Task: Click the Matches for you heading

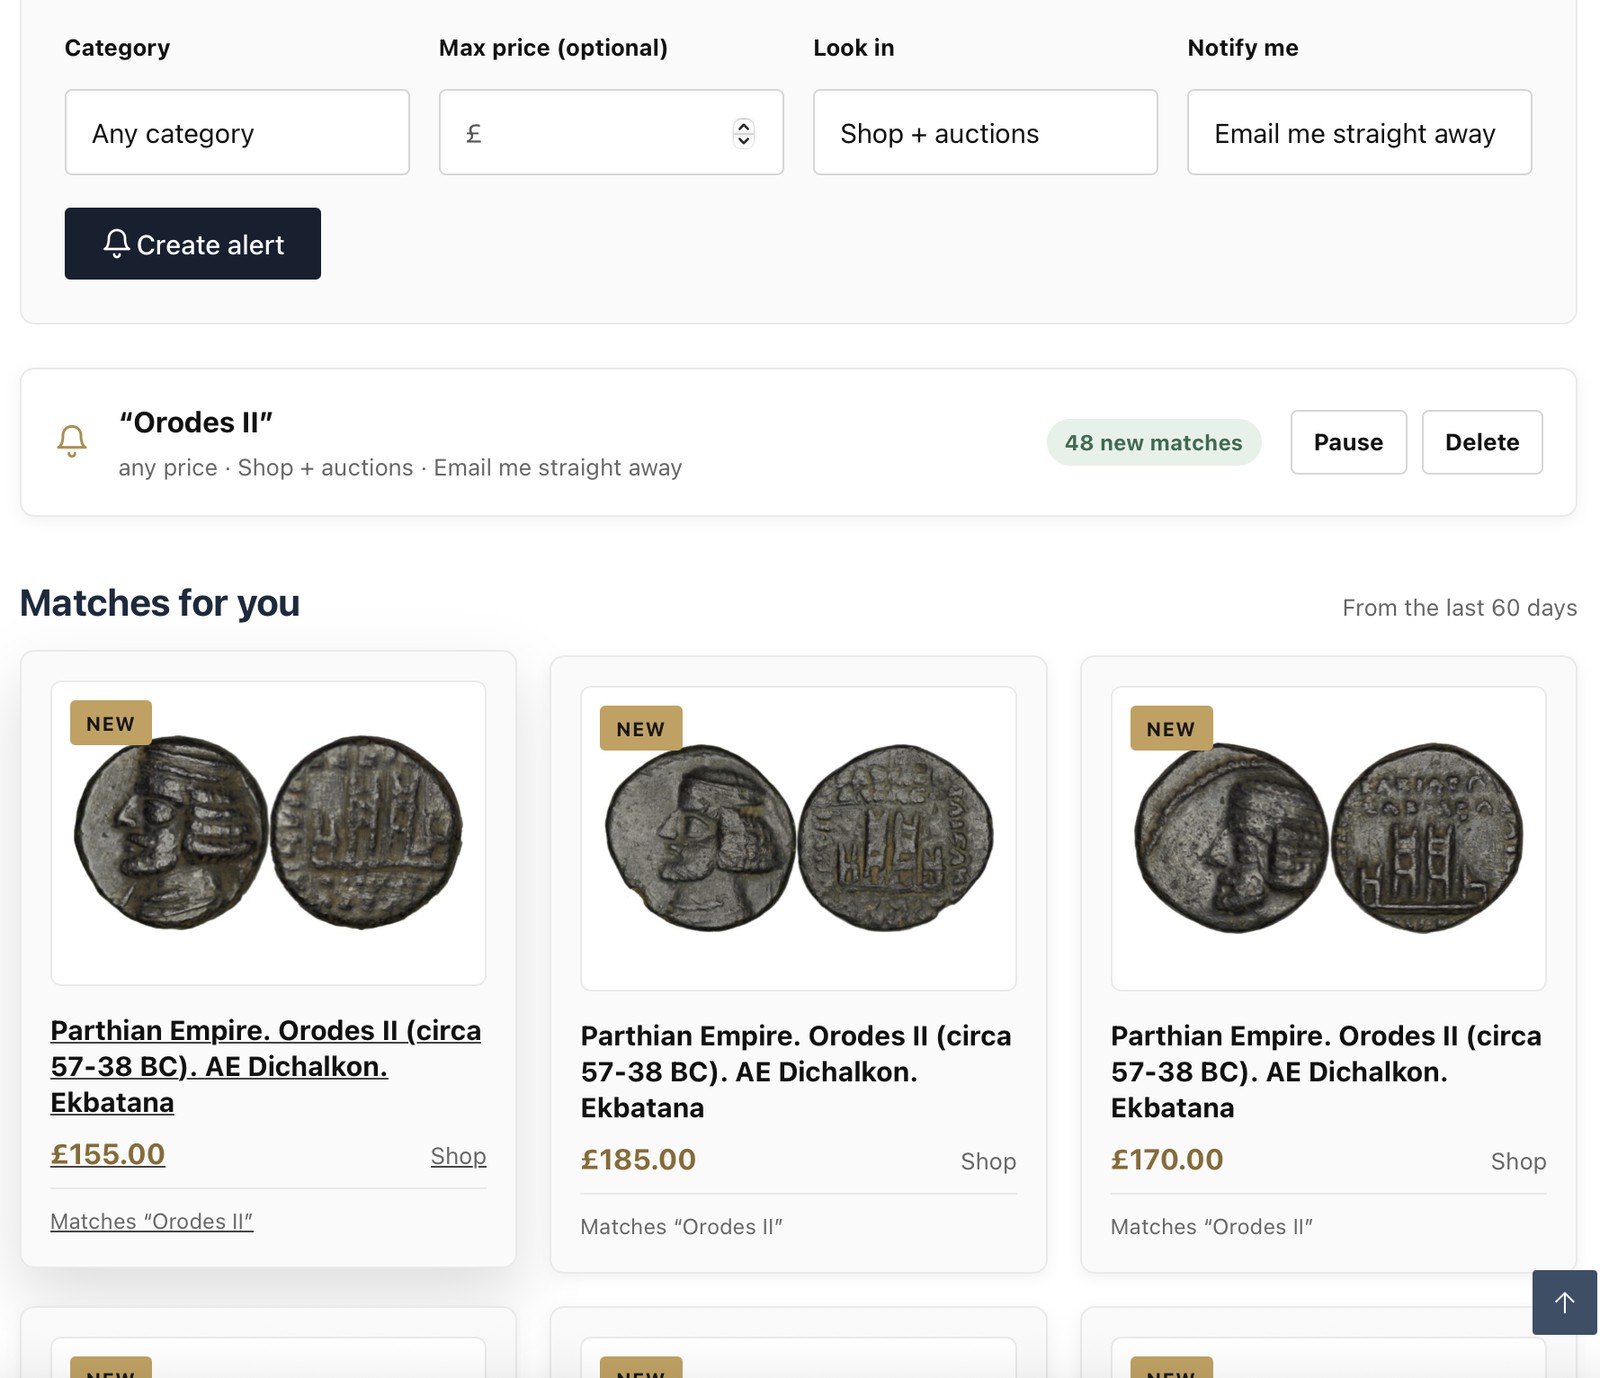Action: pyautogui.click(x=160, y=603)
